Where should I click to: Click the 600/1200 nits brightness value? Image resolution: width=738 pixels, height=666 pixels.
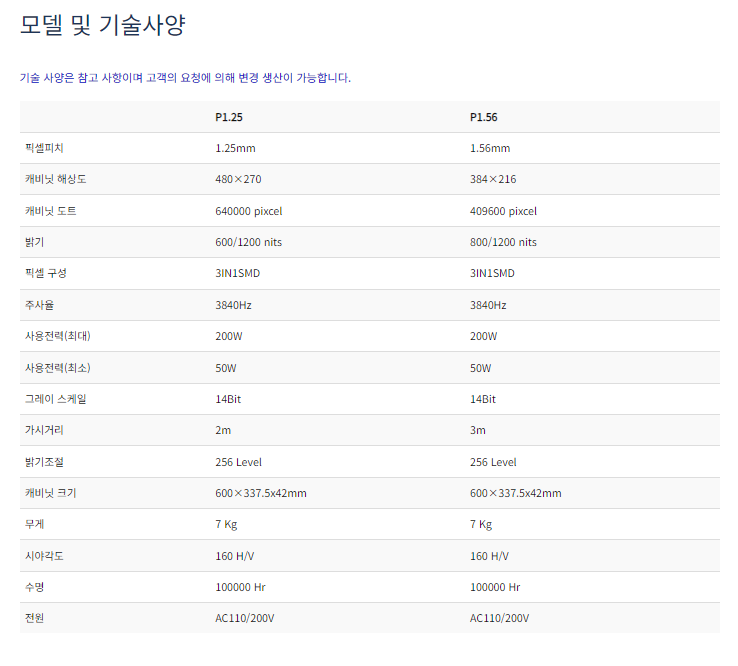coord(249,242)
